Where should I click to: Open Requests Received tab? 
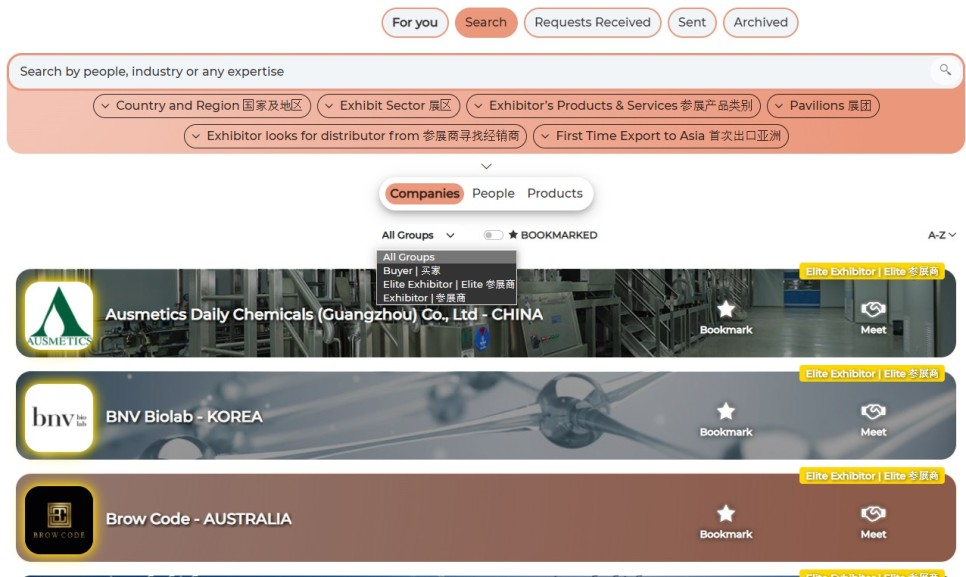tap(592, 22)
